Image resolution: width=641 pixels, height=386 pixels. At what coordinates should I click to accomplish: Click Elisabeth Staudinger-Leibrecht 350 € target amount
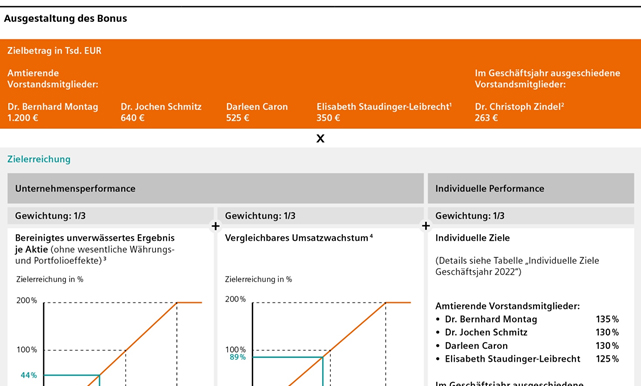pyautogui.click(x=384, y=112)
